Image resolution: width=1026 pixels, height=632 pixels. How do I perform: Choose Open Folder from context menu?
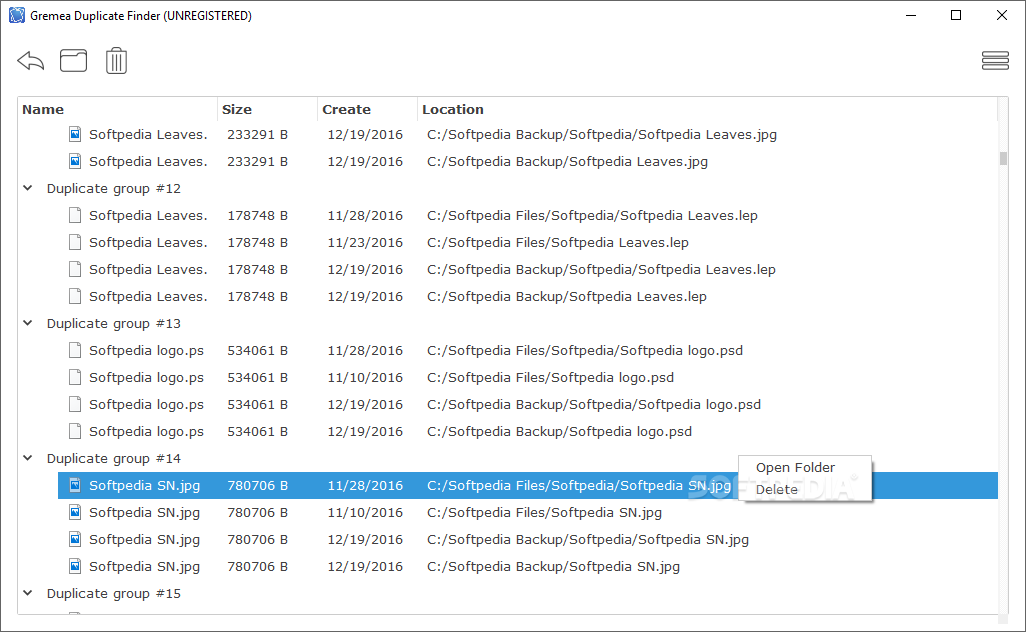point(795,467)
